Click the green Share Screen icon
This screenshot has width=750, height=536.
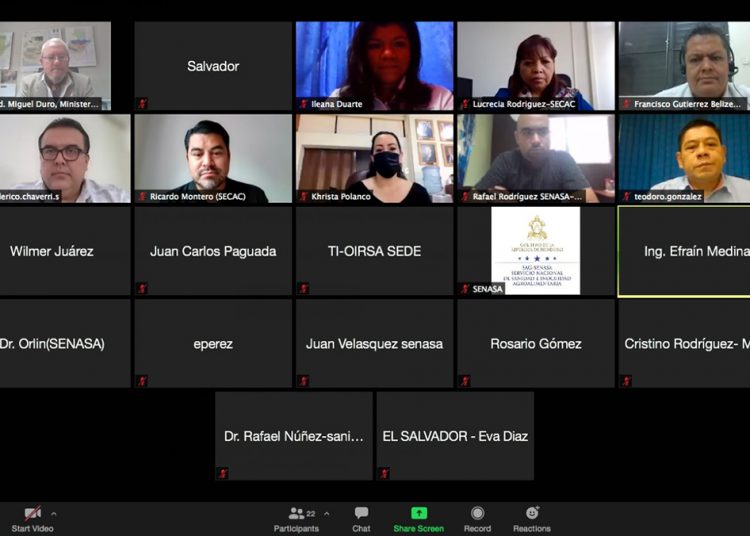pos(418,513)
